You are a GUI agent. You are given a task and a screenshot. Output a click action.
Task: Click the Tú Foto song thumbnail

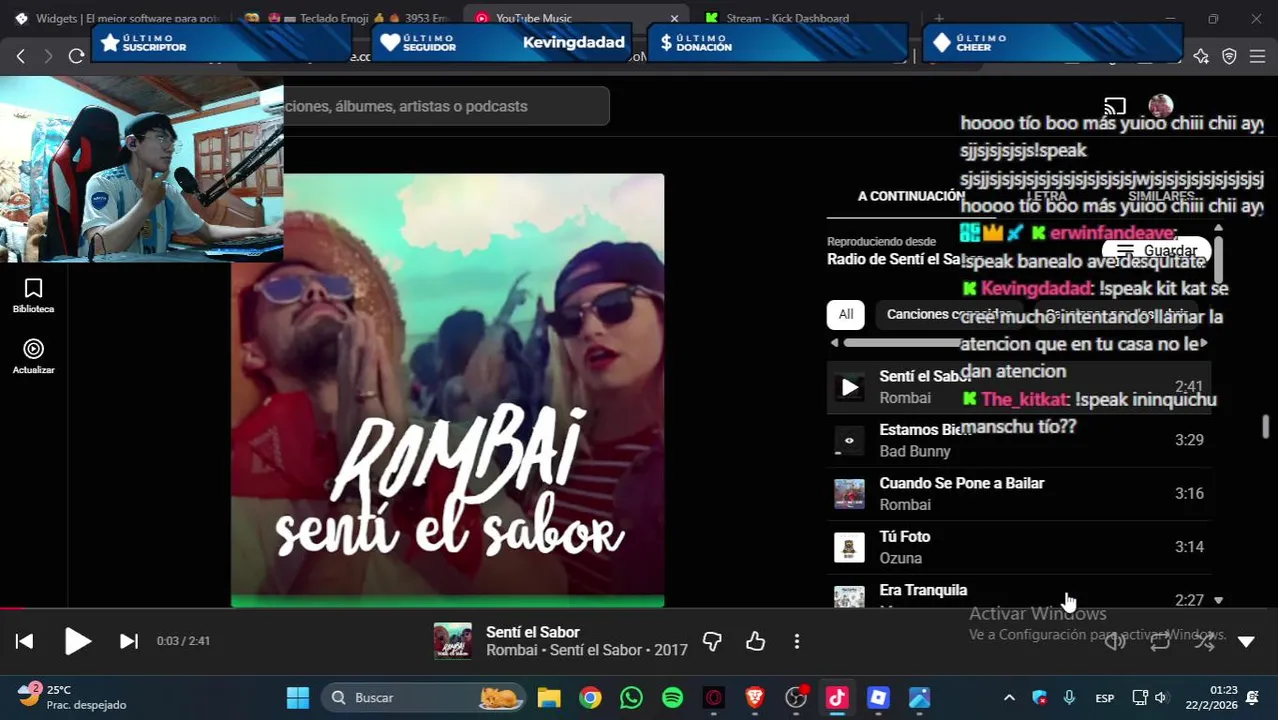click(x=849, y=547)
